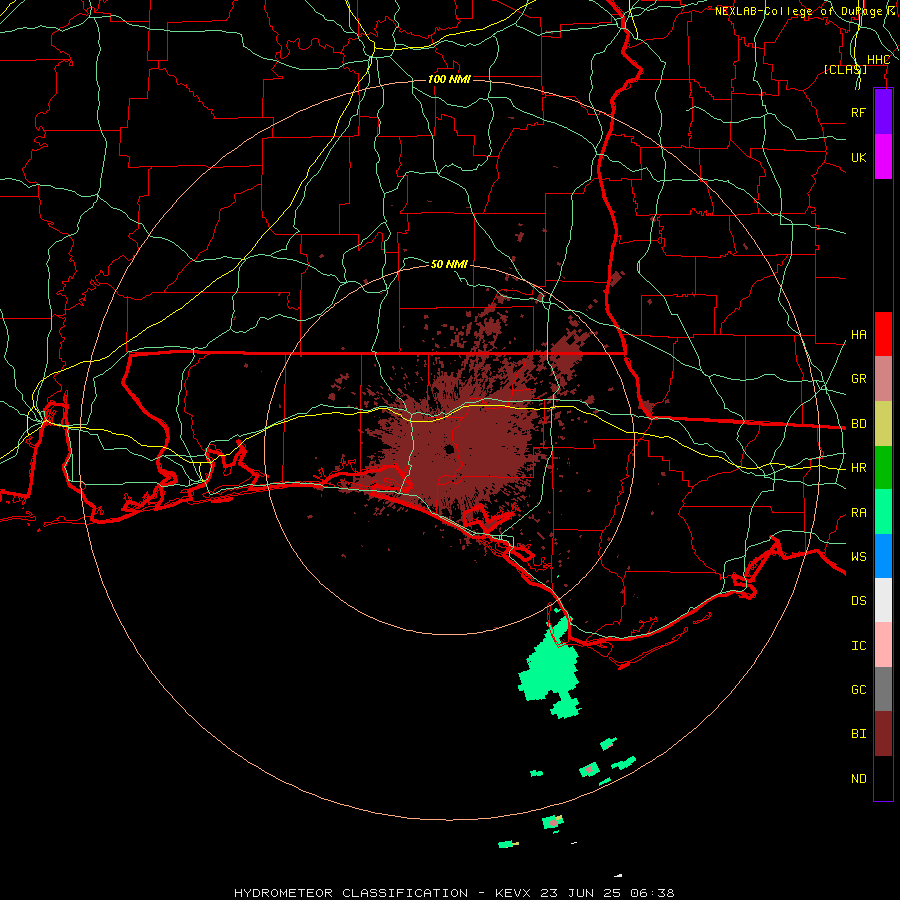Click the HA legend label
The width and height of the screenshot is (900, 900).
point(858,335)
